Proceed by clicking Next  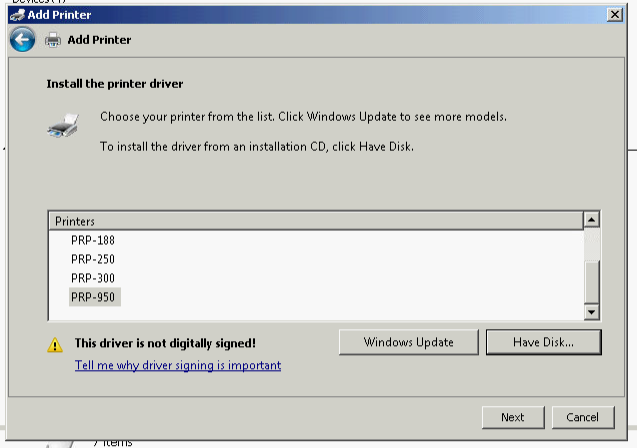coord(512,417)
